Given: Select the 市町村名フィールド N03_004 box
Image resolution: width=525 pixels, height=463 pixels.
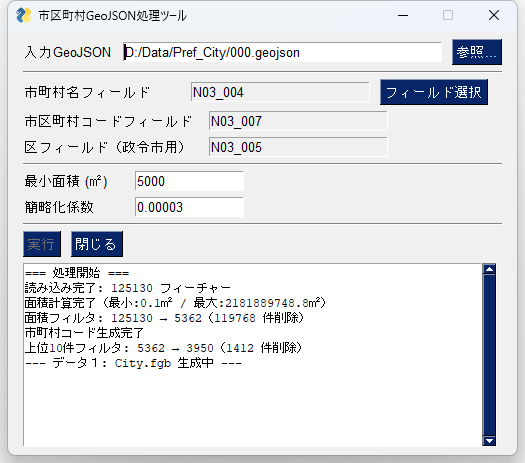Looking at the screenshot, I should click(x=280, y=92).
